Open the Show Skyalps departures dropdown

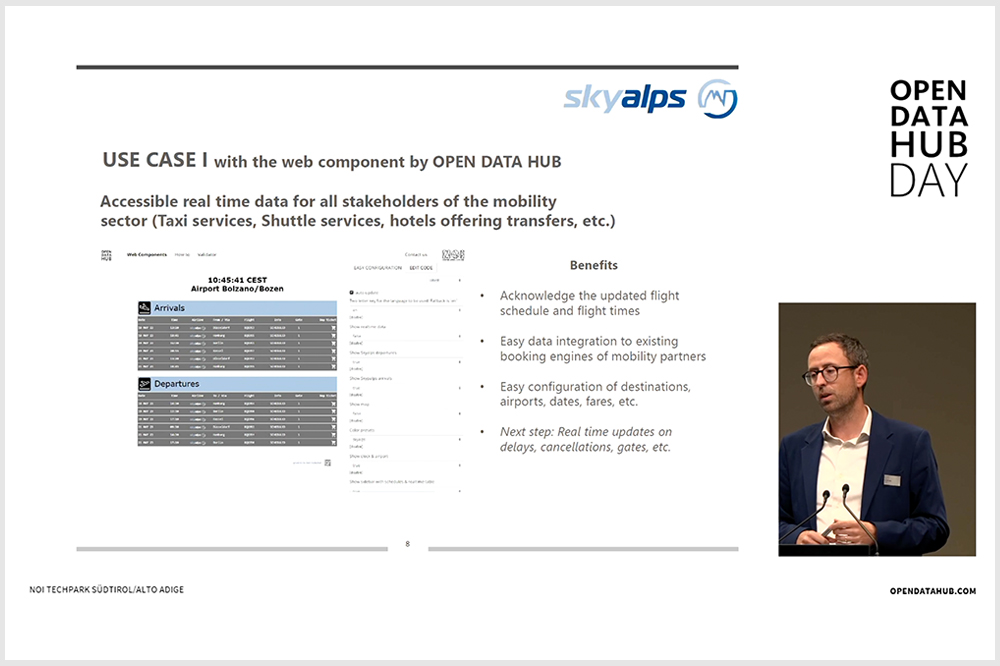405,362
